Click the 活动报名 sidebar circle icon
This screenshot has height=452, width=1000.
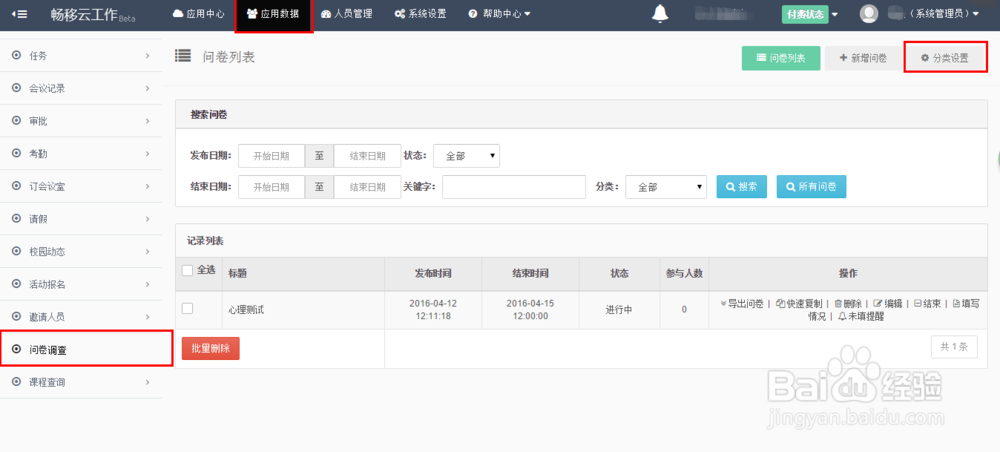17,284
